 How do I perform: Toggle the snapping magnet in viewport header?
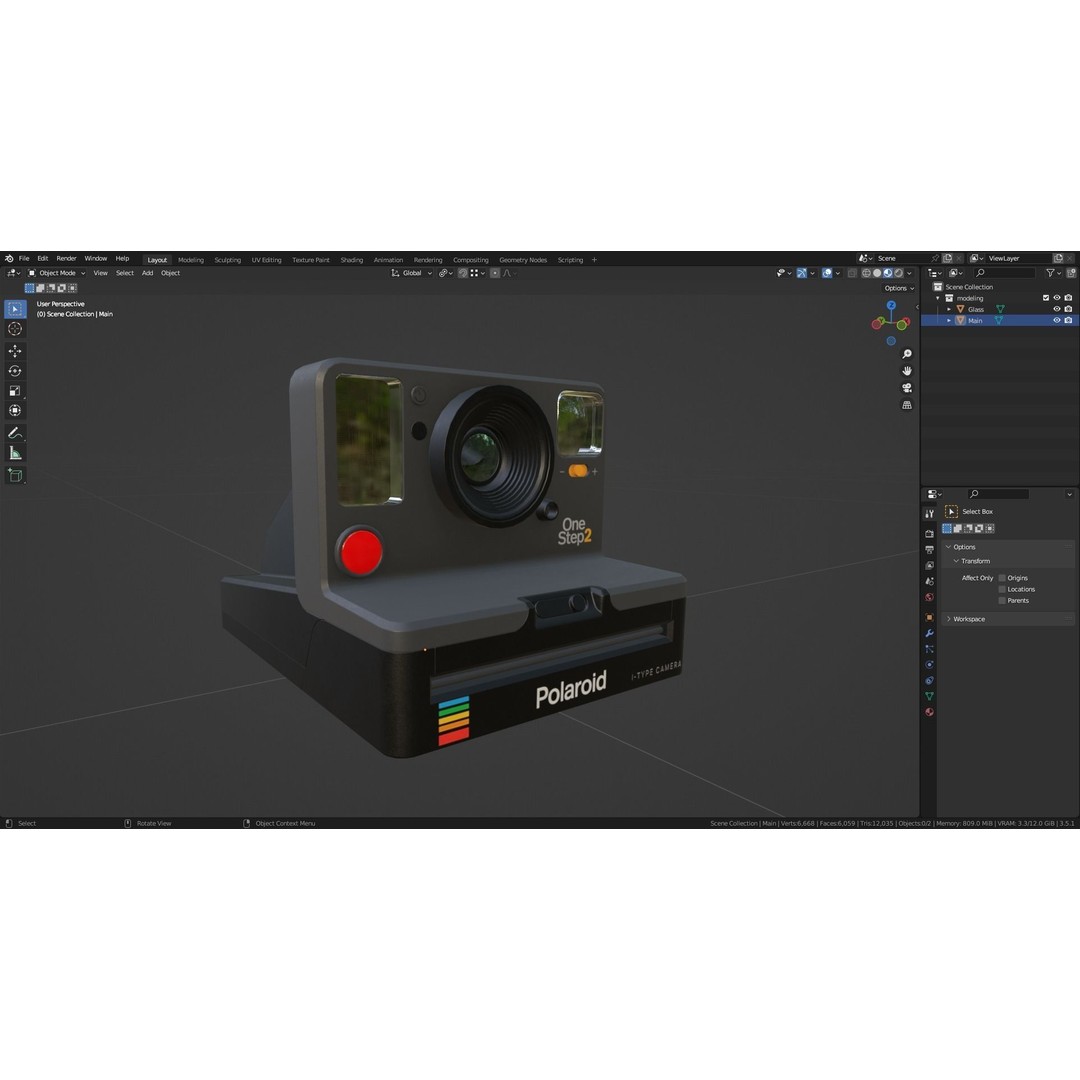463,273
